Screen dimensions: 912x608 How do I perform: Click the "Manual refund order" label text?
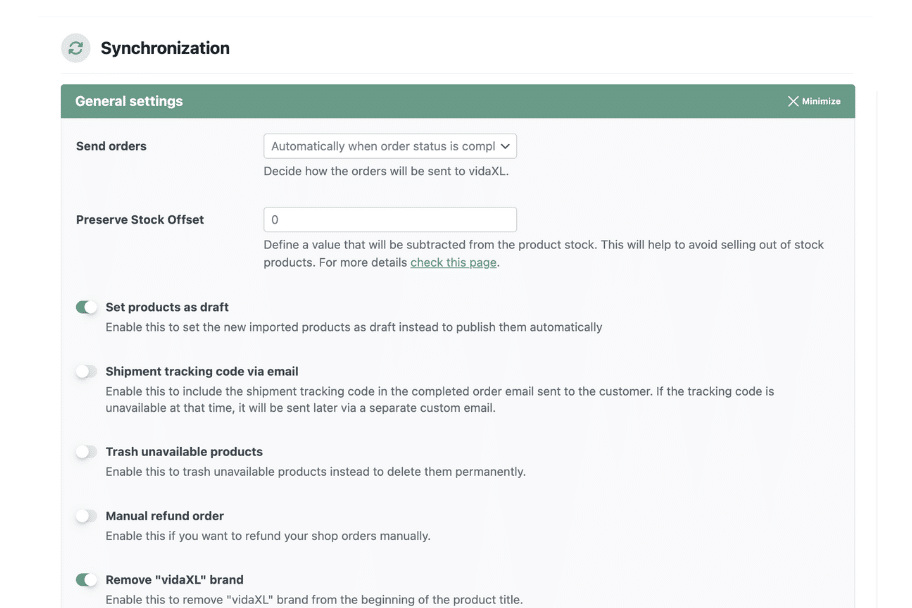click(x=164, y=516)
